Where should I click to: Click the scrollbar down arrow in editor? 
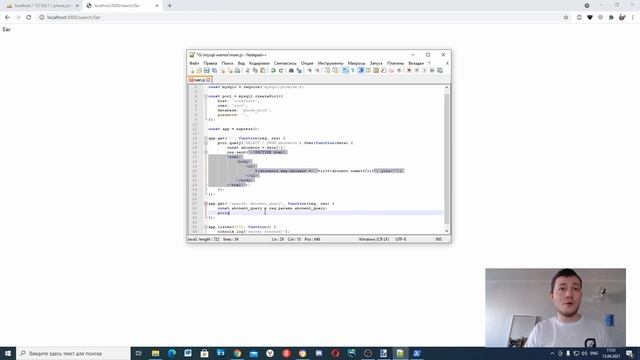coord(447,231)
